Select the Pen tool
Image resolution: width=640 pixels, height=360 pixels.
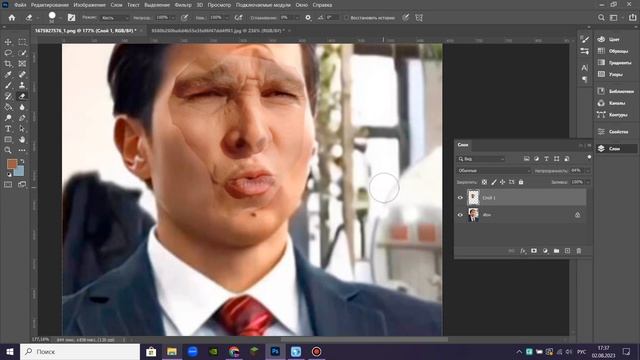[22, 118]
